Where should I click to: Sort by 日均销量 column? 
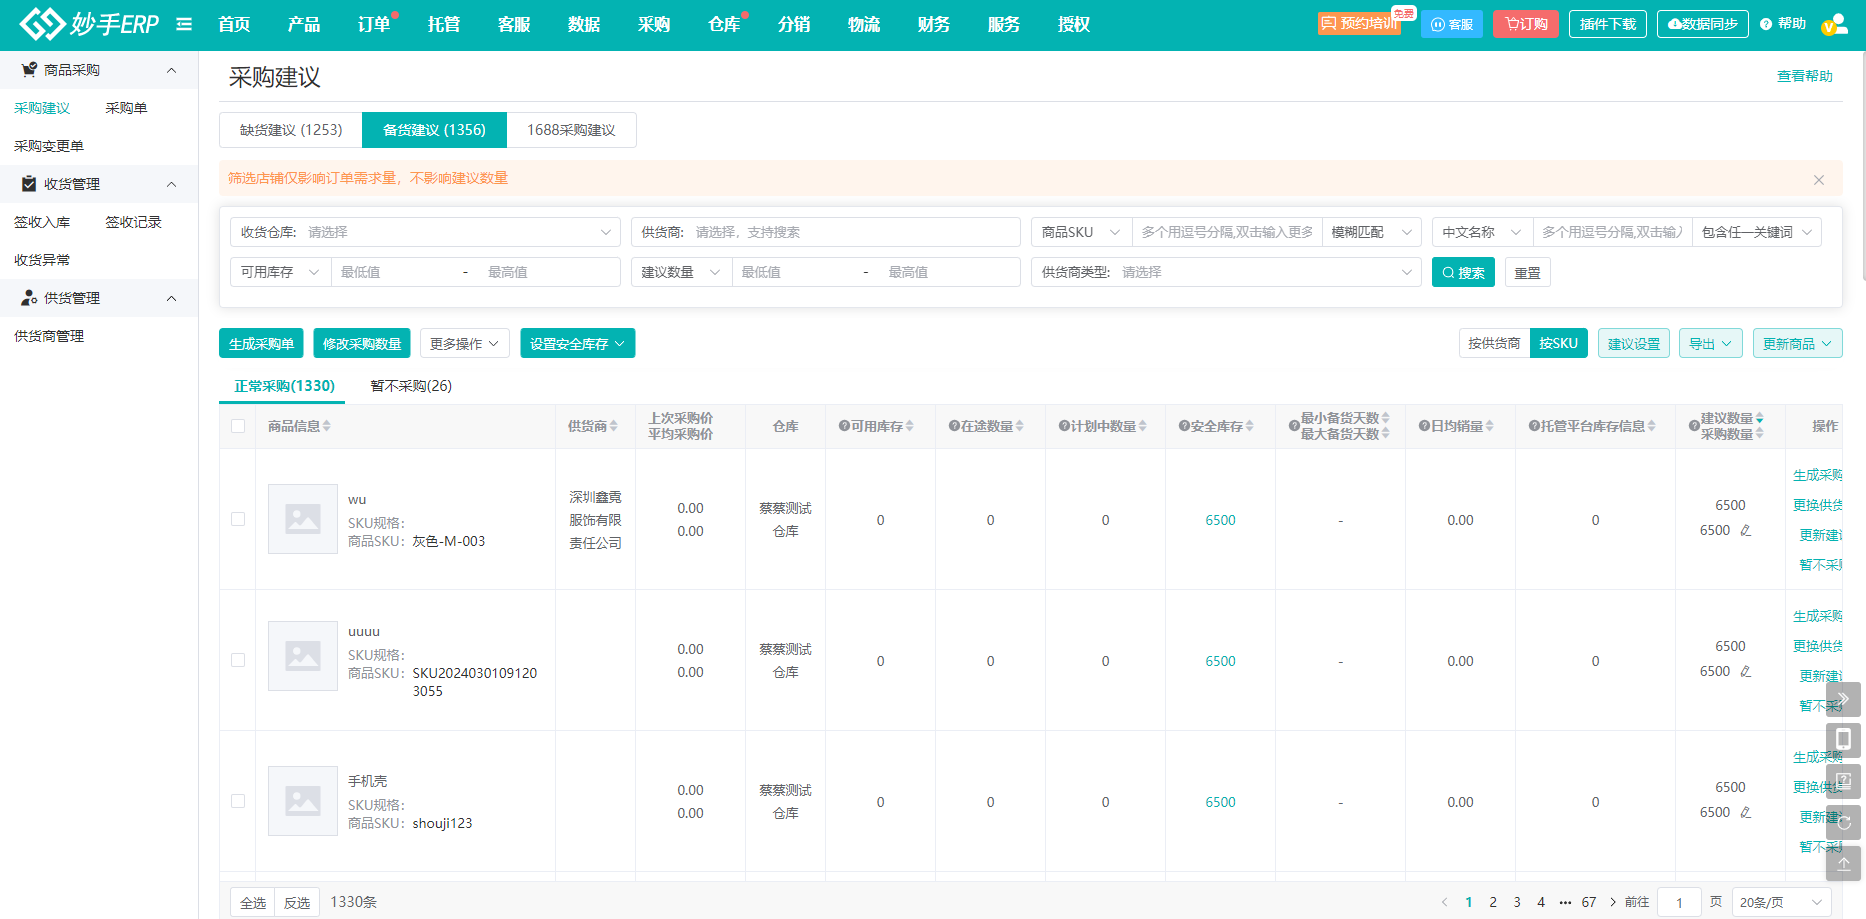click(x=1489, y=426)
